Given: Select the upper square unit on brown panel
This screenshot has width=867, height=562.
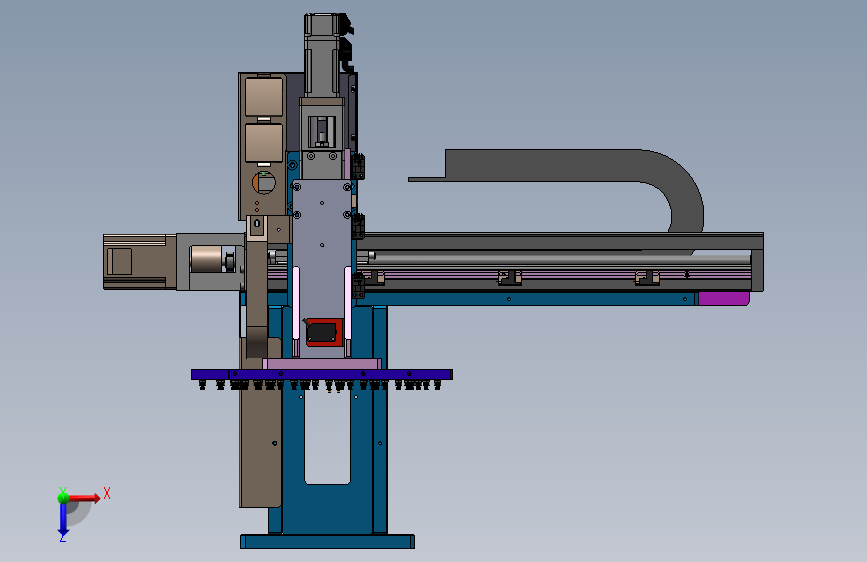Looking at the screenshot, I should coord(264,97).
